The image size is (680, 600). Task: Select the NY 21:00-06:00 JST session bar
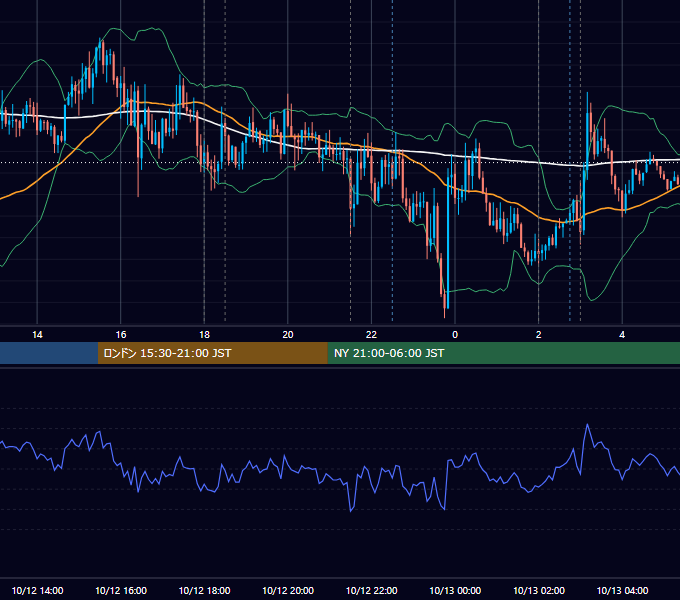click(503, 353)
